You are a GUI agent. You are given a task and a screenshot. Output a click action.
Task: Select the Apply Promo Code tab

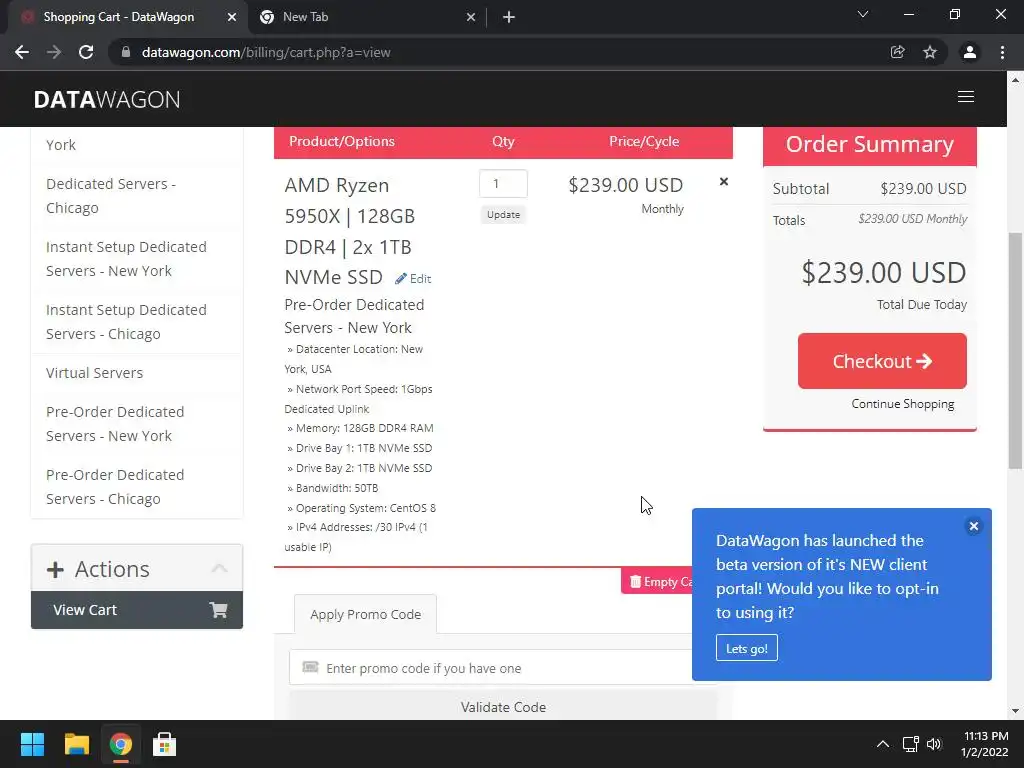pyautogui.click(x=365, y=615)
